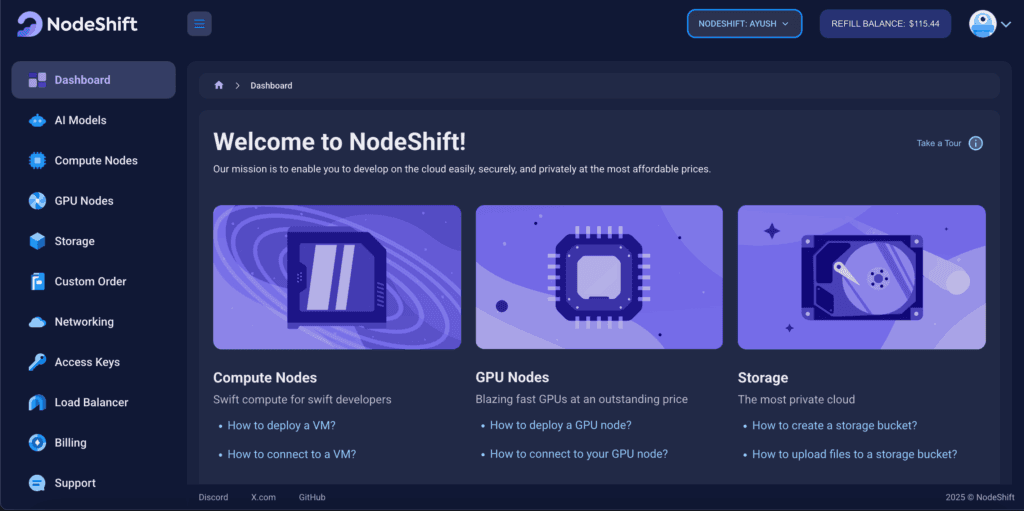Open the Discord link in footer

pos(214,497)
